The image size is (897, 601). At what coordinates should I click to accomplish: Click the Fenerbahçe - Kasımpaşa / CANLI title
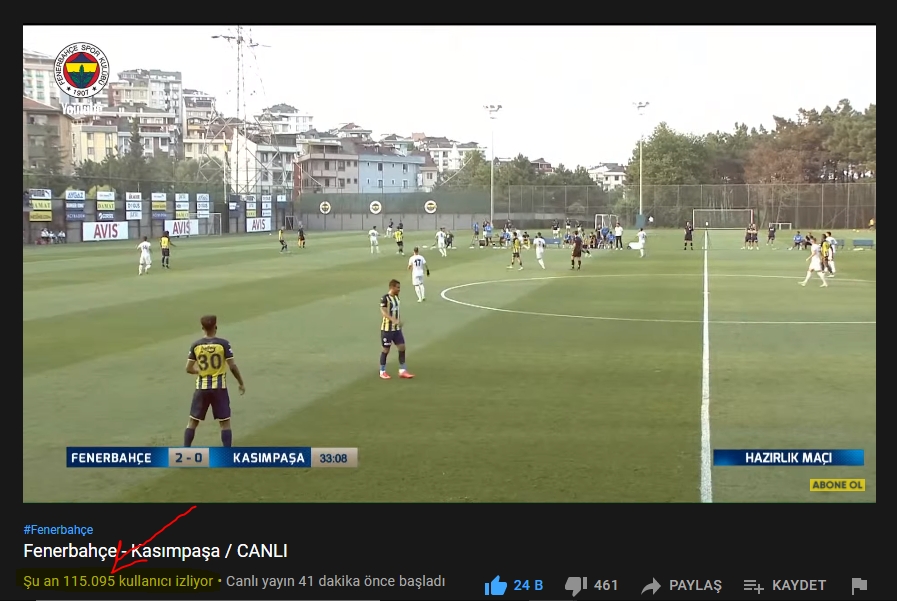(x=156, y=551)
